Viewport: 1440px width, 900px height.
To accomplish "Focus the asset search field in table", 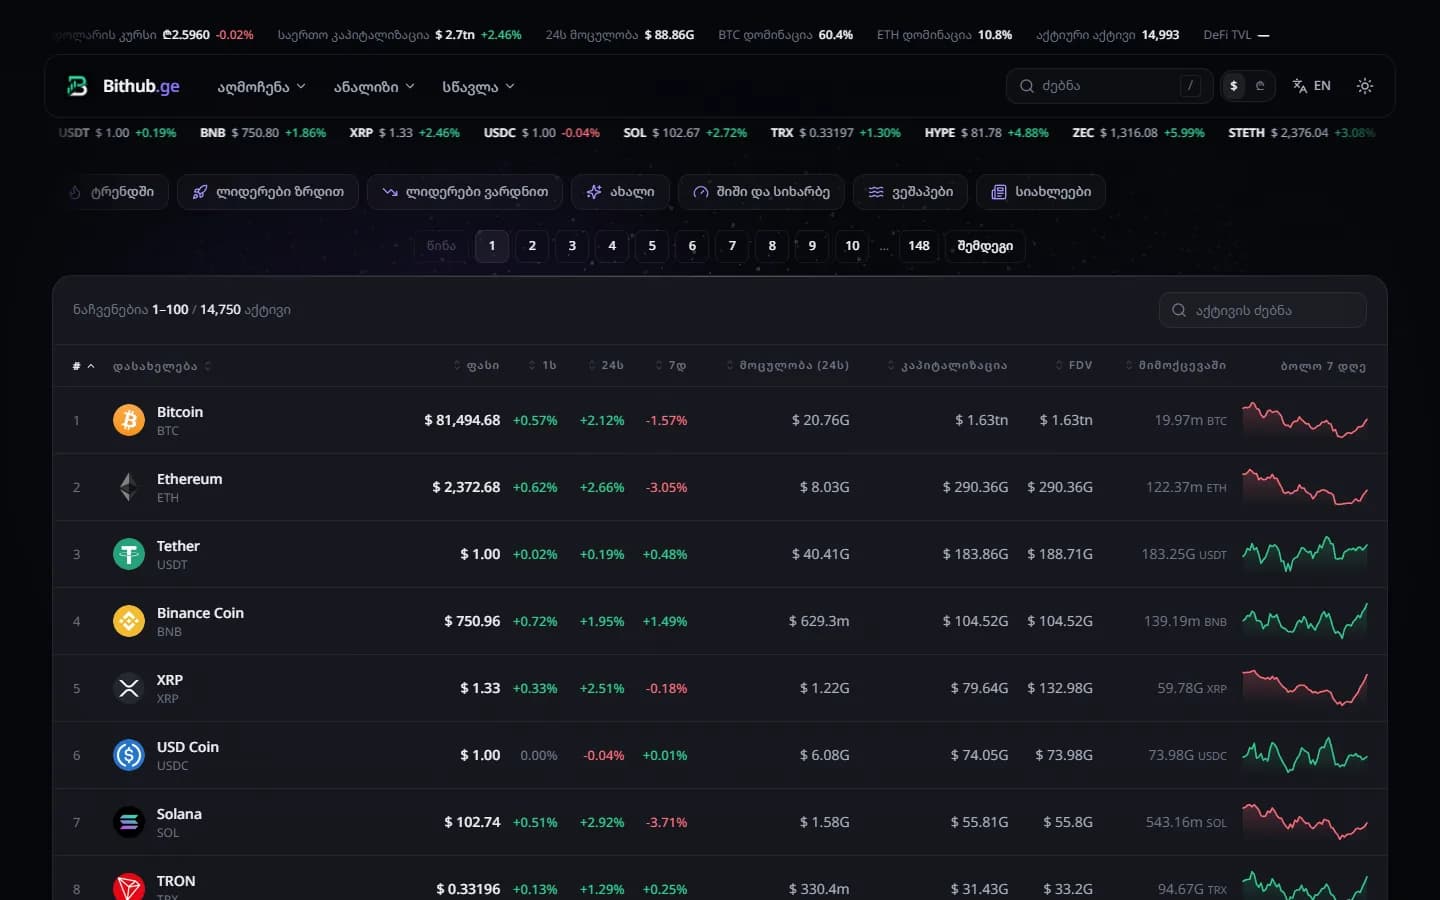I will tap(1263, 310).
